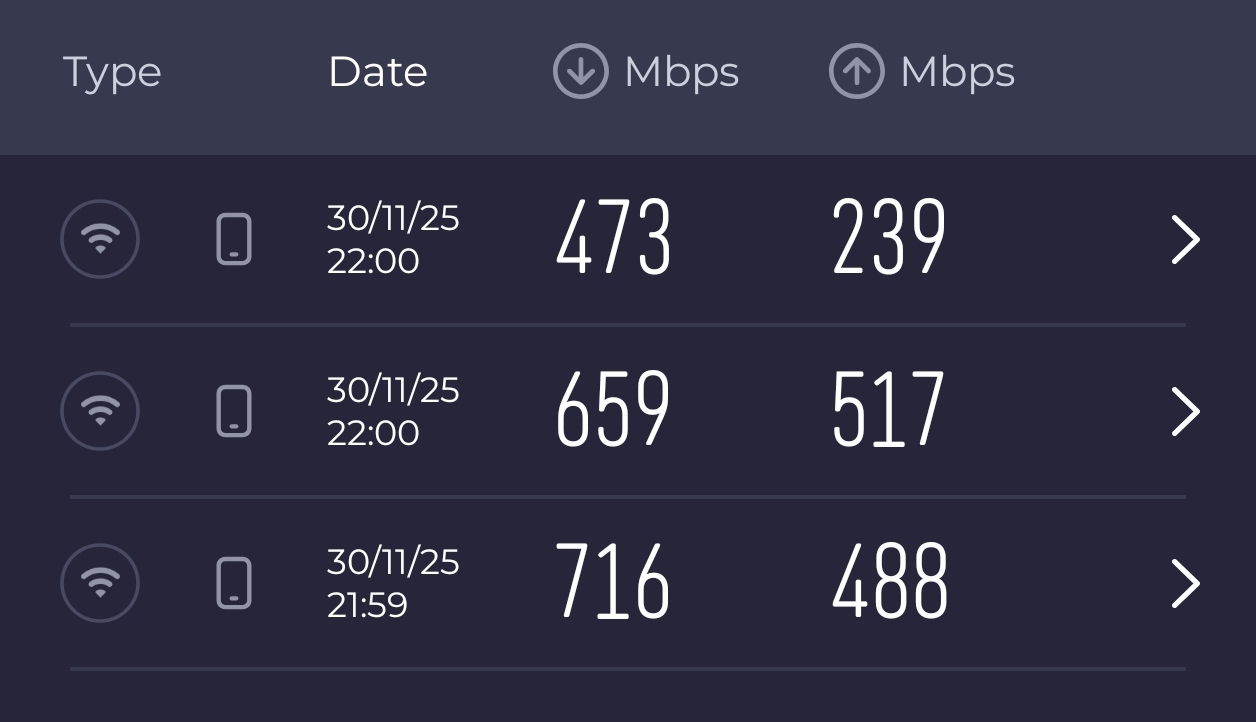
Task: Sort results by the Type column
Action: tap(112, 72)
